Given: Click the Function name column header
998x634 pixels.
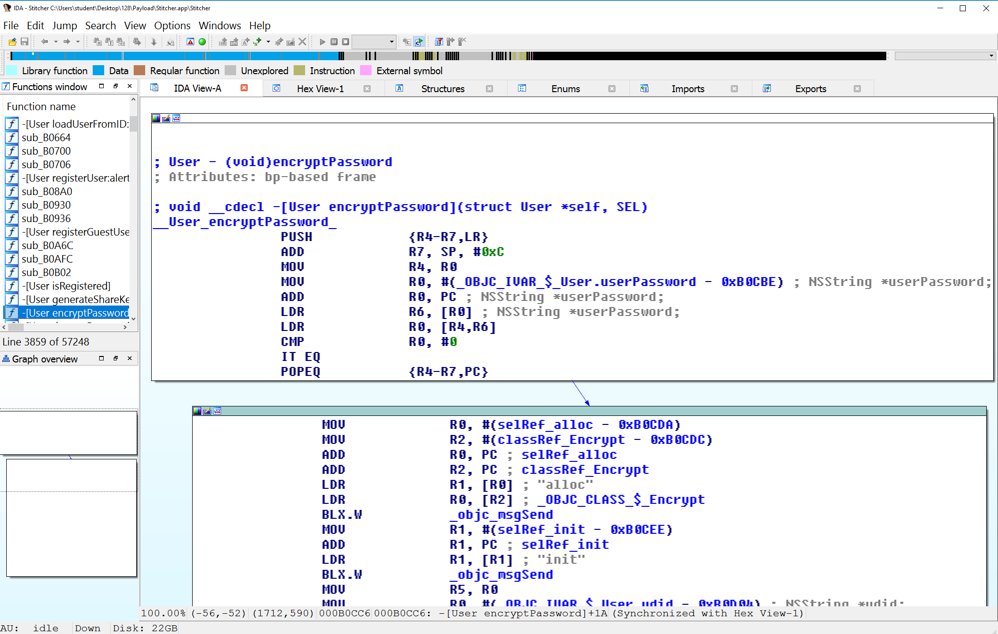Looking at the screenshot, I should tap(41, 106).
